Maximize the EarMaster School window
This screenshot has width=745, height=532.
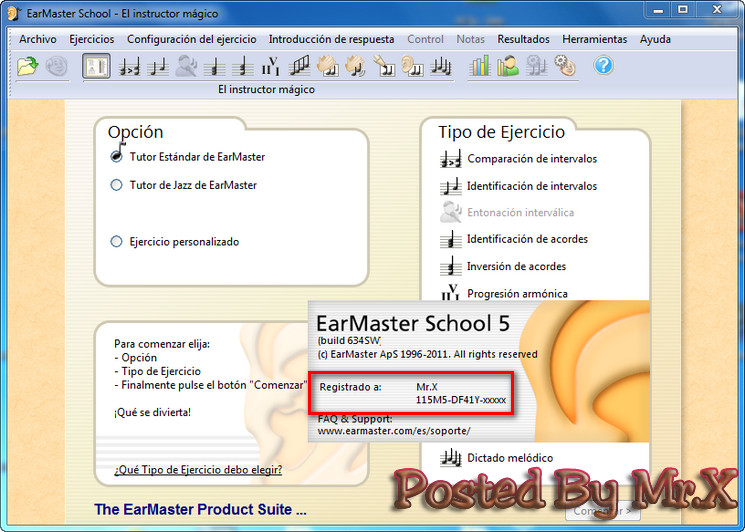[683, 10]
